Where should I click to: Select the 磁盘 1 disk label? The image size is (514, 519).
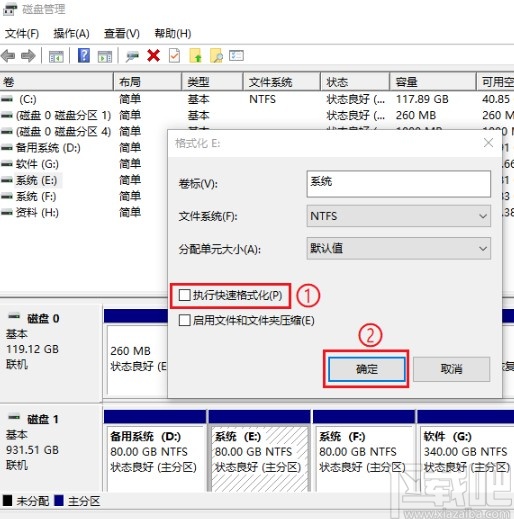point(43,419)
